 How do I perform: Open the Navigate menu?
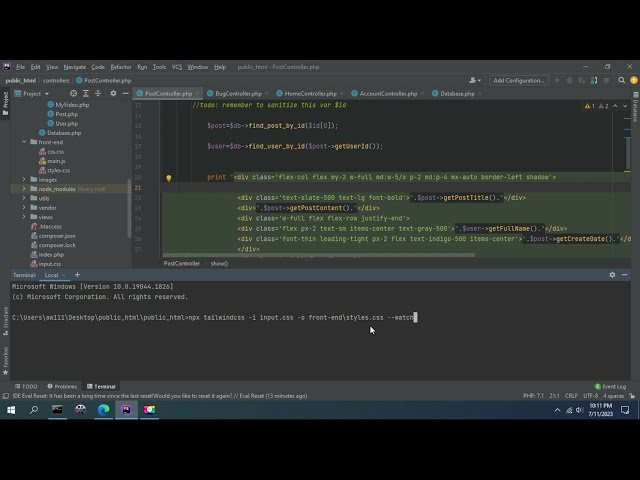click(75, 67)
